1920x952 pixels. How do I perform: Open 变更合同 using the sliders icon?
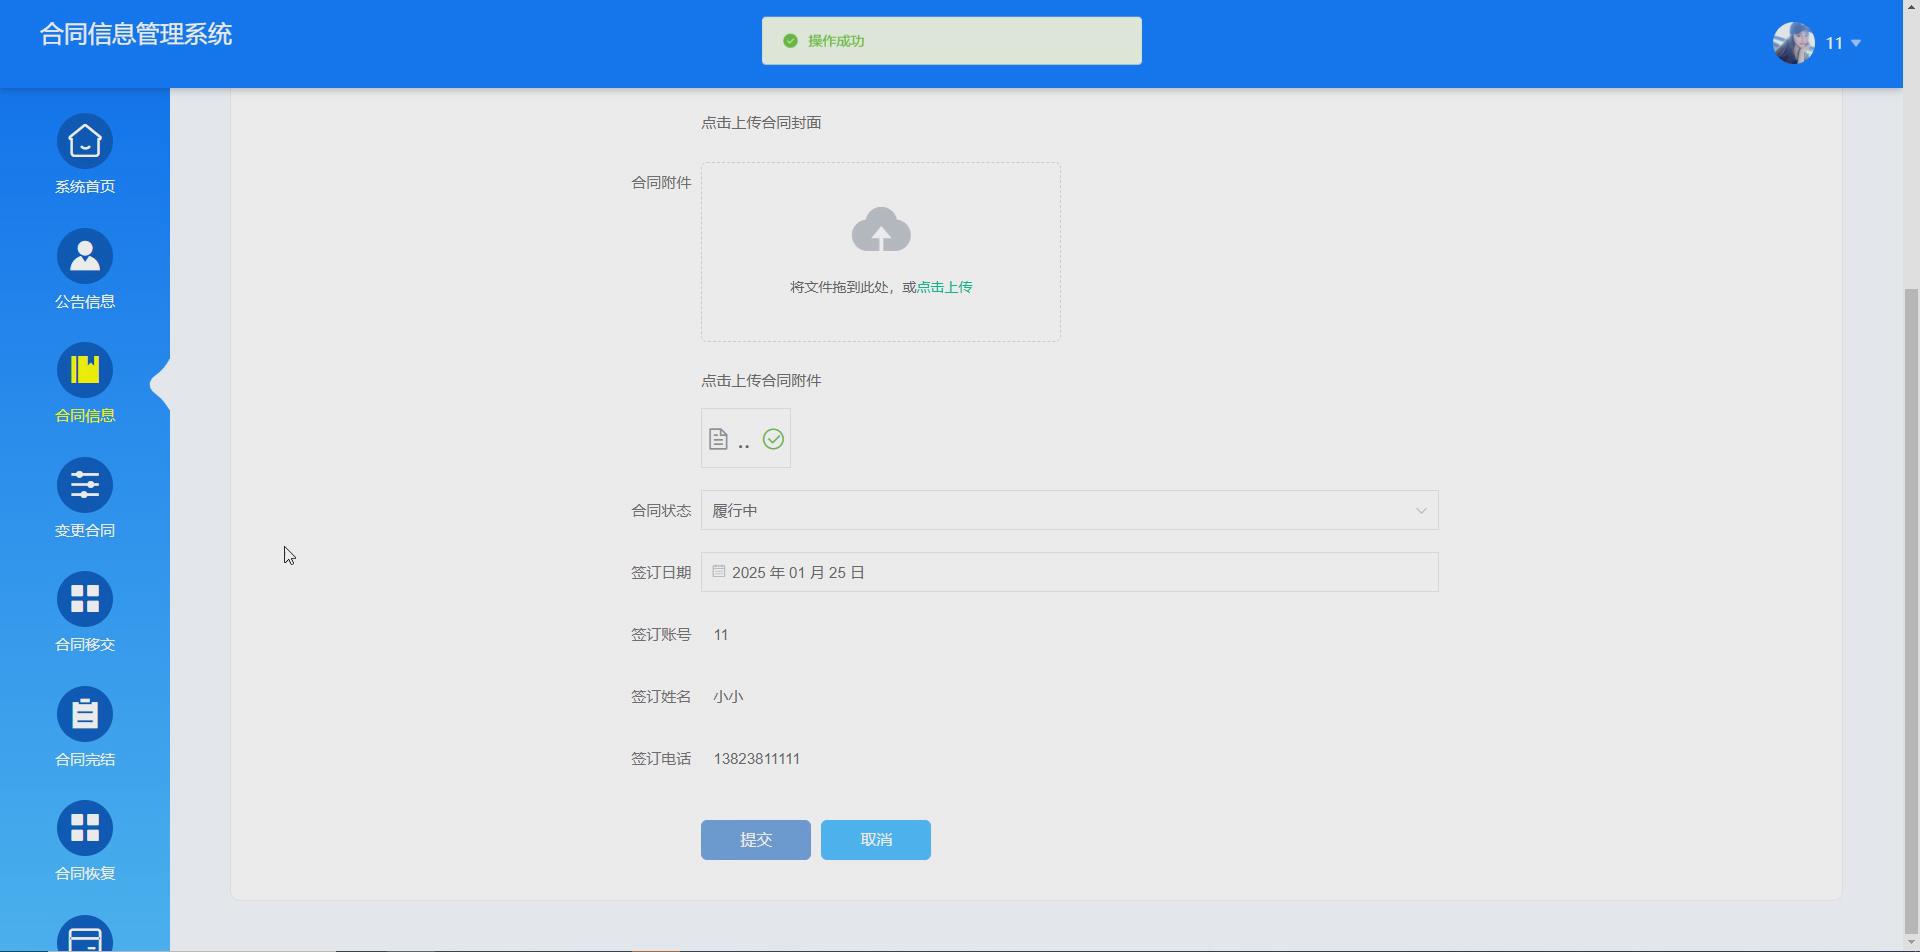[x=84, y=485]
